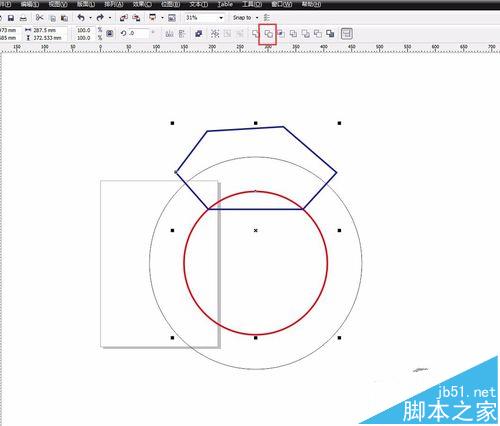Click the bottom-right selection handle
This screenshot has height=426, width=500.
(x=339, y=338)
